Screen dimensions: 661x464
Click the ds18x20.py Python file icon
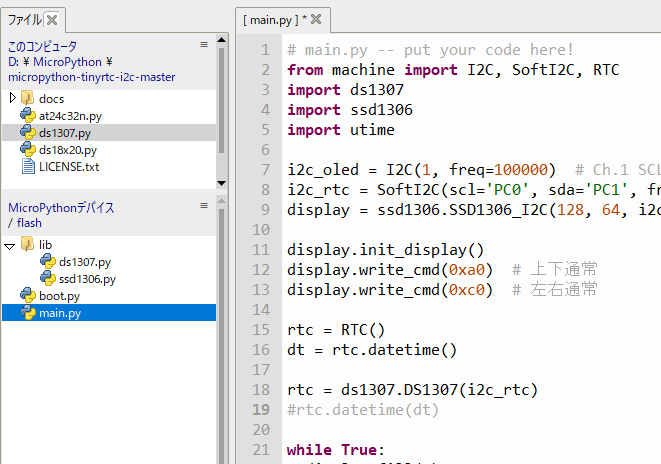28,150
